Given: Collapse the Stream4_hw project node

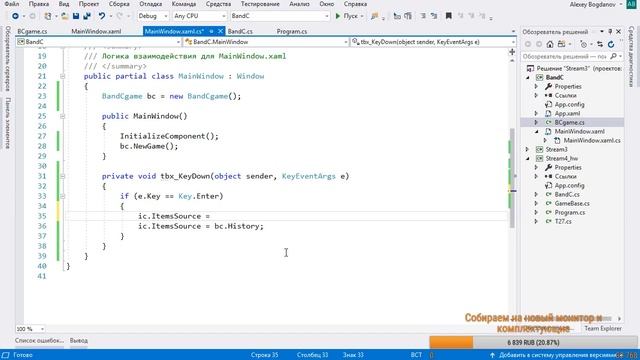Looking at the screenshot, I should (528, 158).
